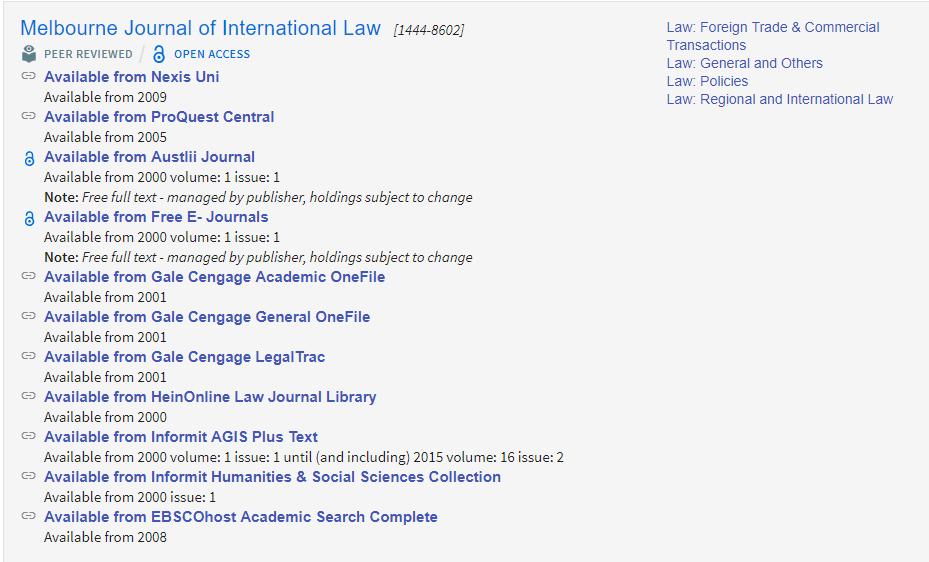The image size is (929, 562).
Task: Click the peer reviewed book icon
Action: tap(28, 54)
